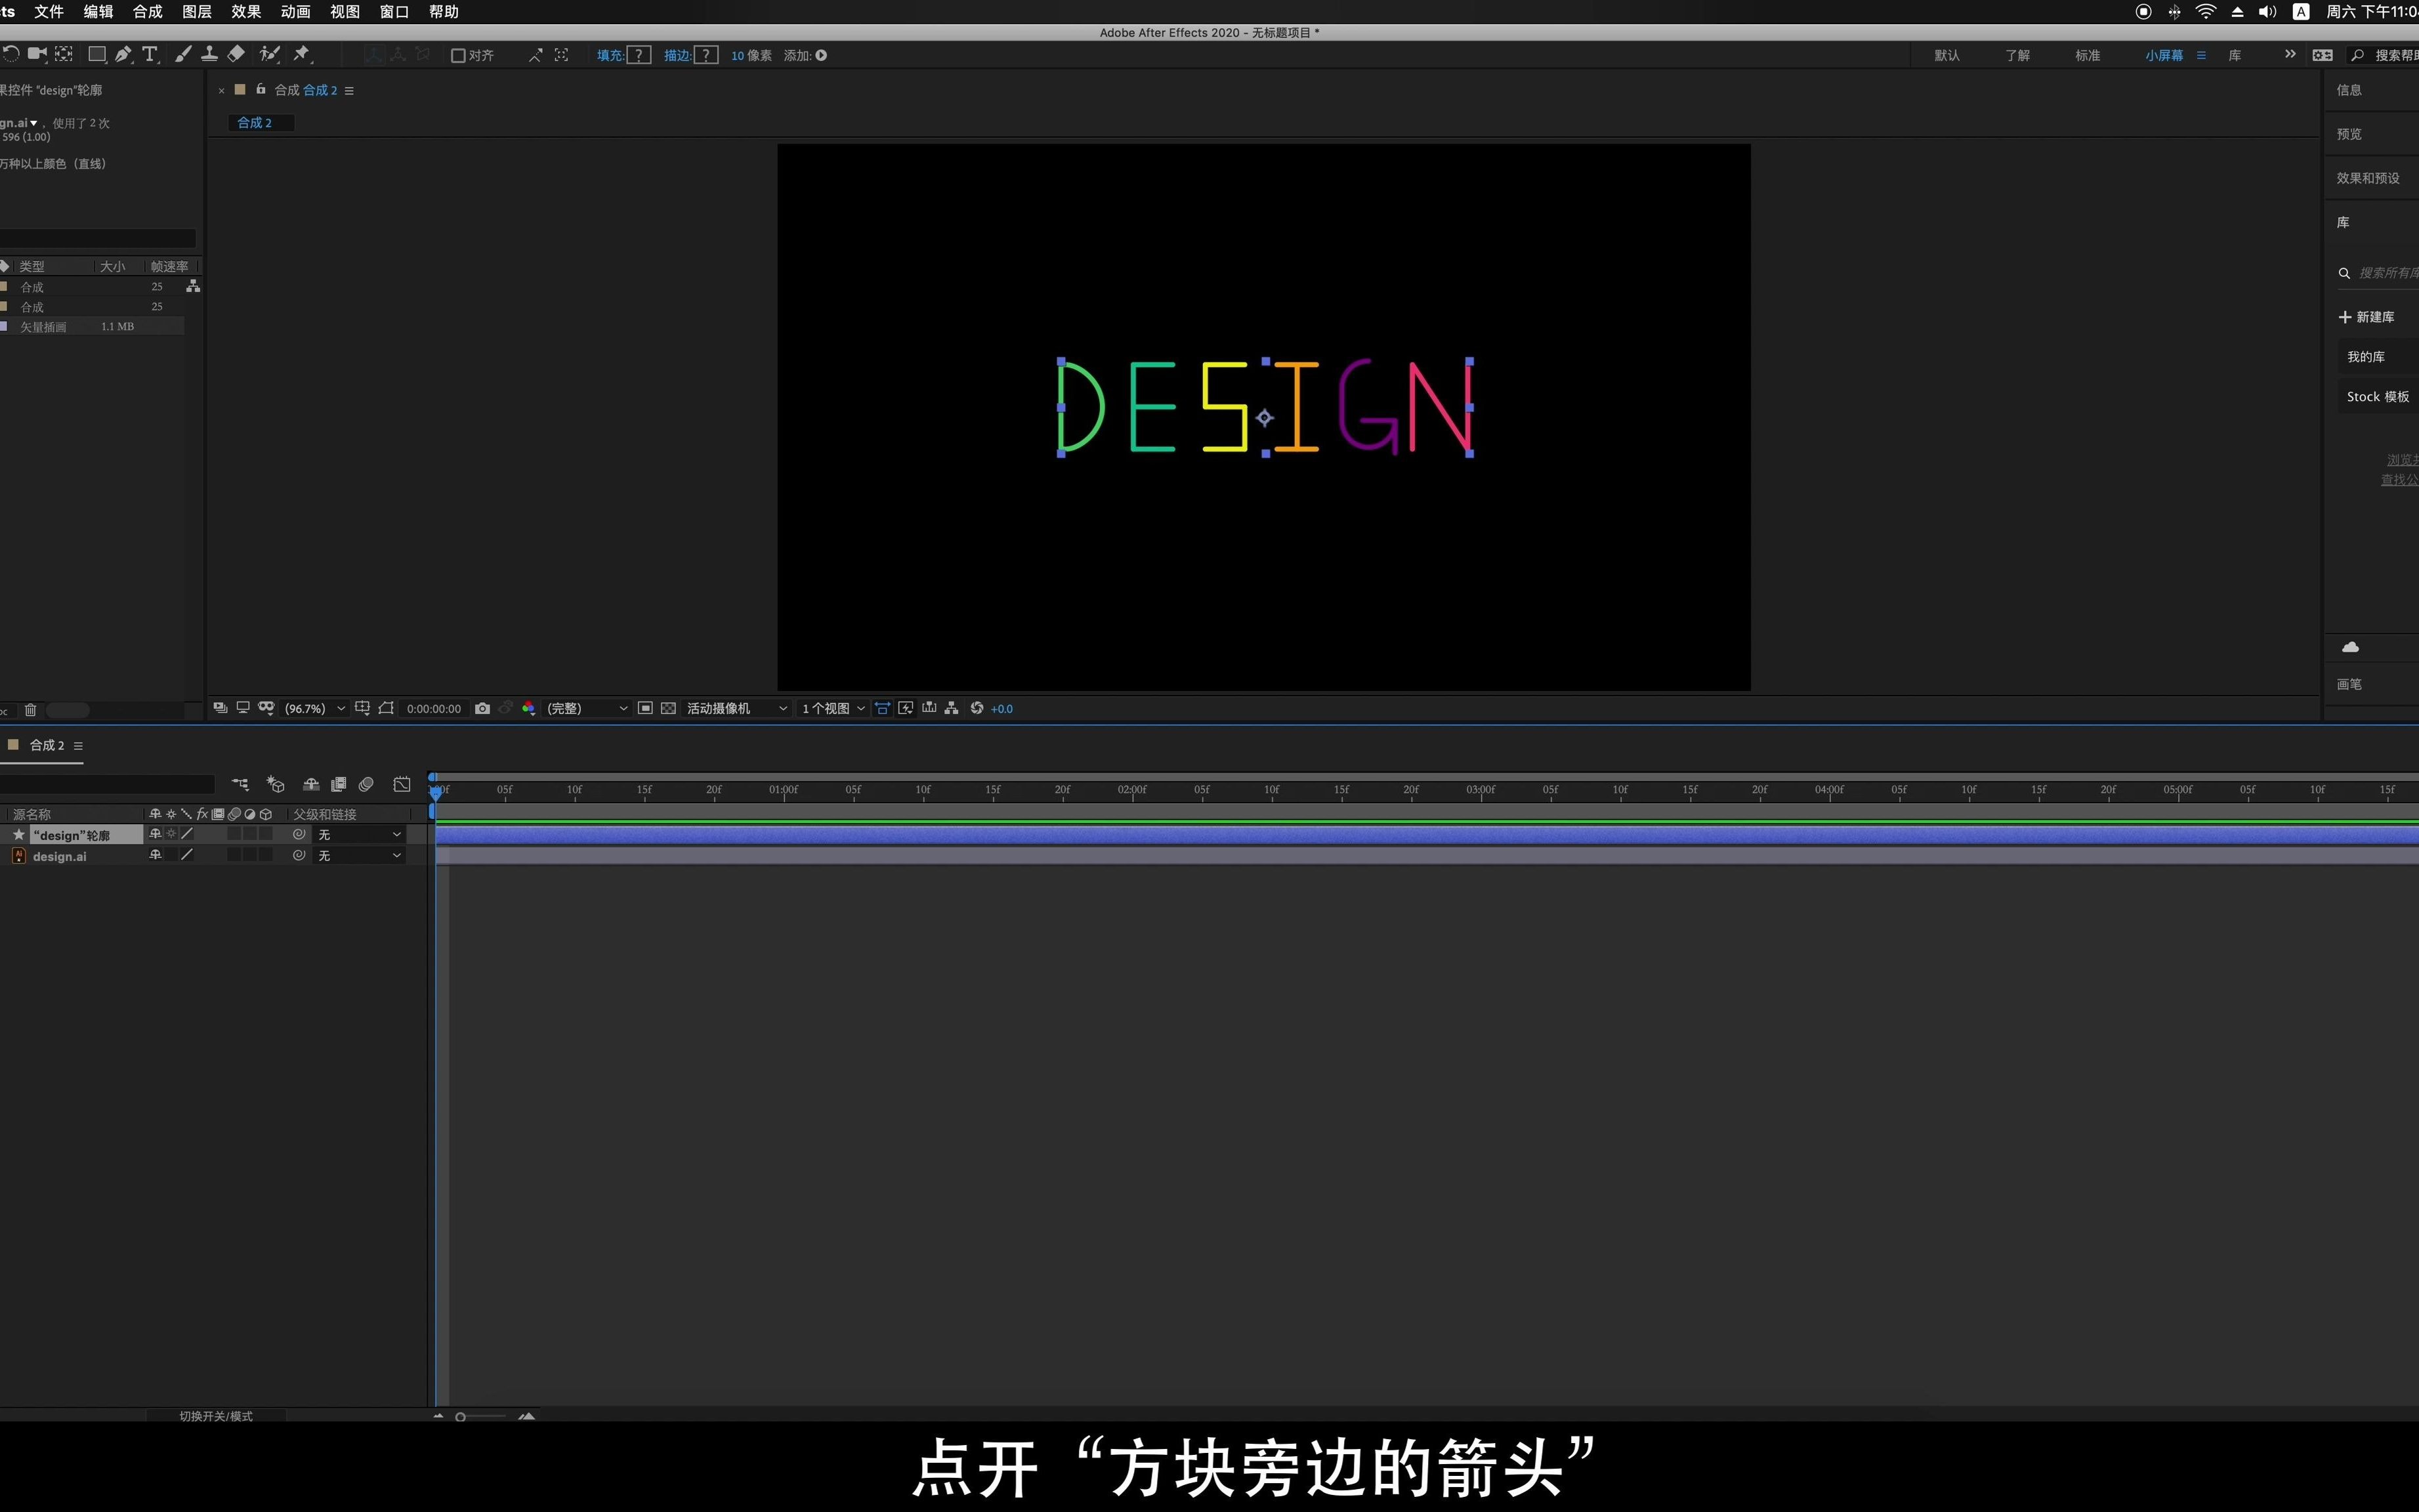Open the Graph Editor in timeline
The height and width of the screenshot is (1512, 2419).
(402, 785)
